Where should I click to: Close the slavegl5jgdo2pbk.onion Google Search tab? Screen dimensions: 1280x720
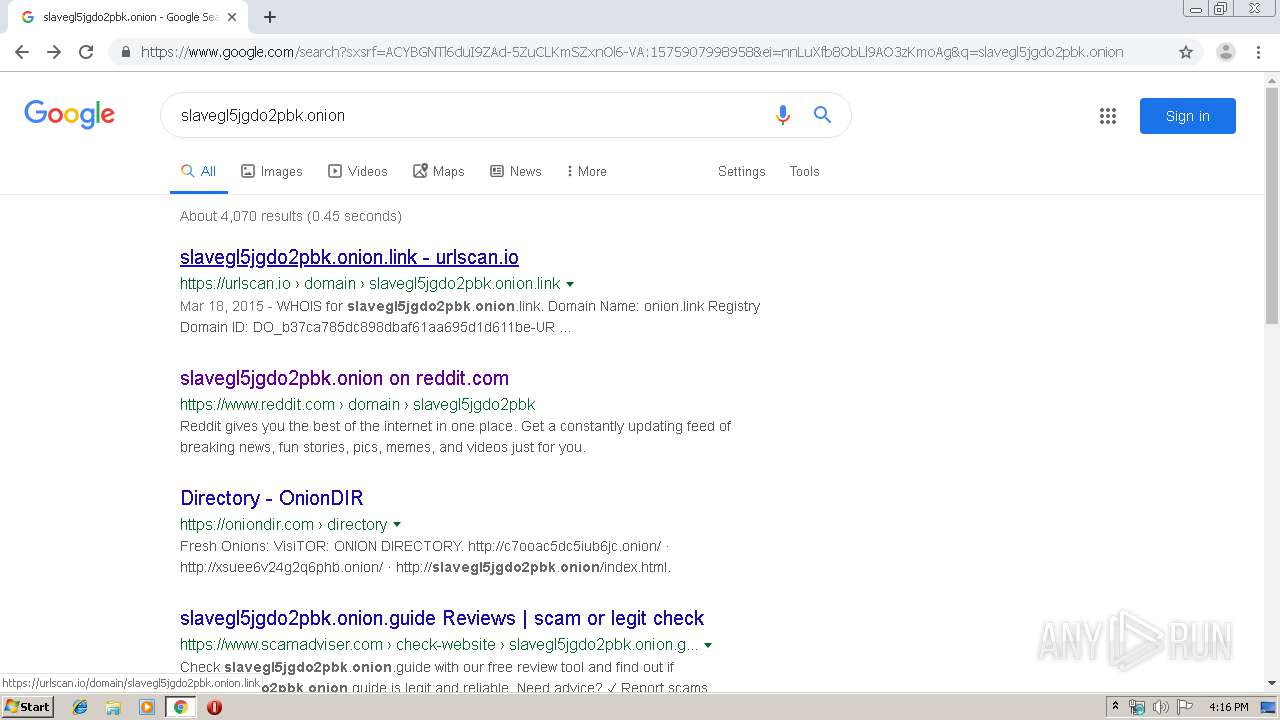pos(232,17)
